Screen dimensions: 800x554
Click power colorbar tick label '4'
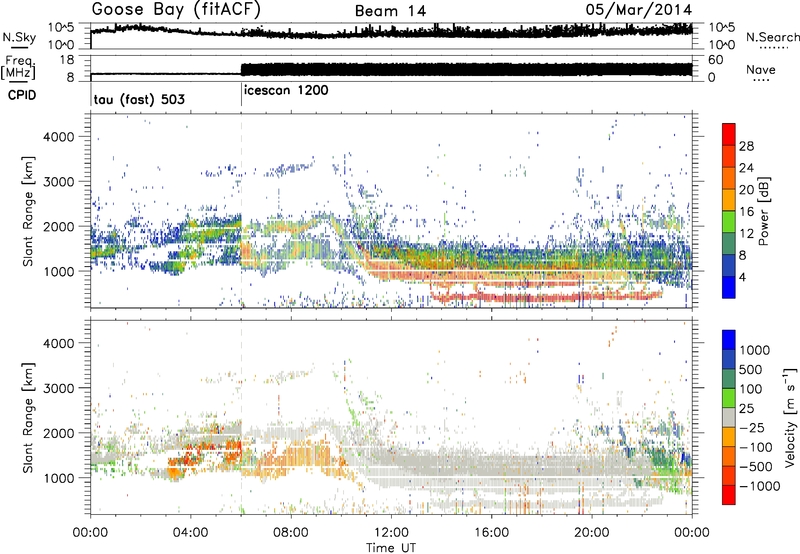pos(742,278)
